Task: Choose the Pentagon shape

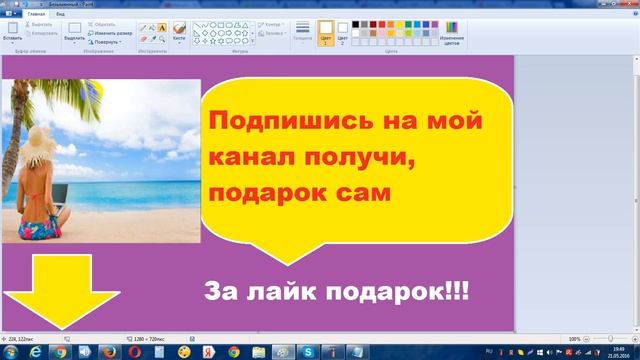Action: point(213,33)
